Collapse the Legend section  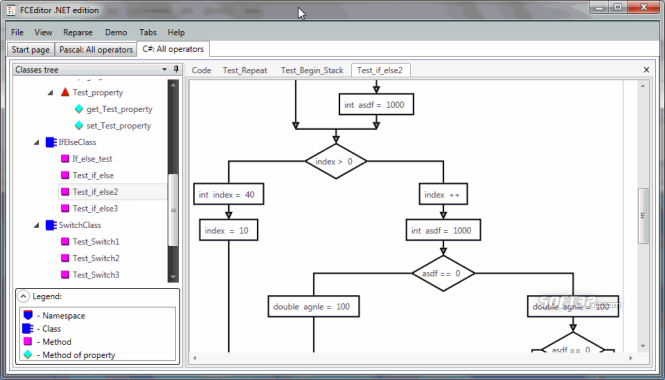23,296
